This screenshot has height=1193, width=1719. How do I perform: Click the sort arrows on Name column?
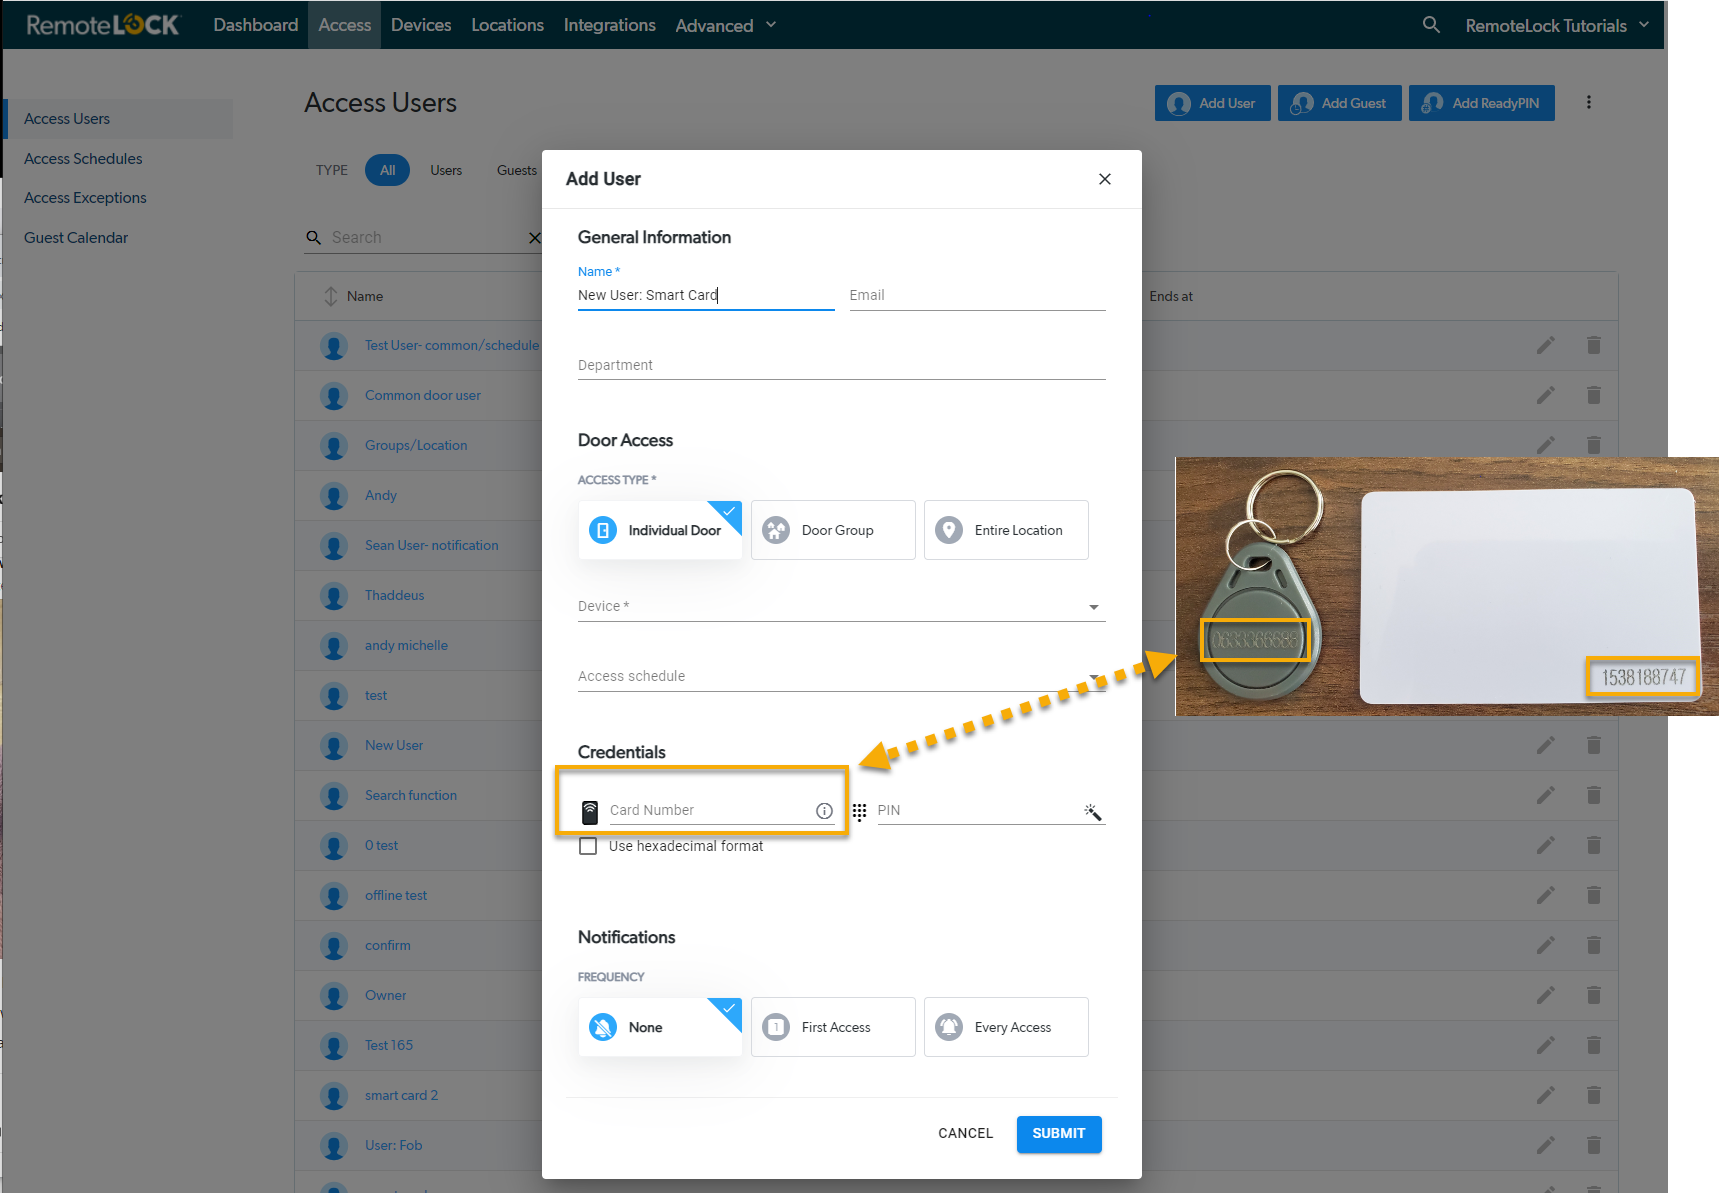click(x=330, y=295)
